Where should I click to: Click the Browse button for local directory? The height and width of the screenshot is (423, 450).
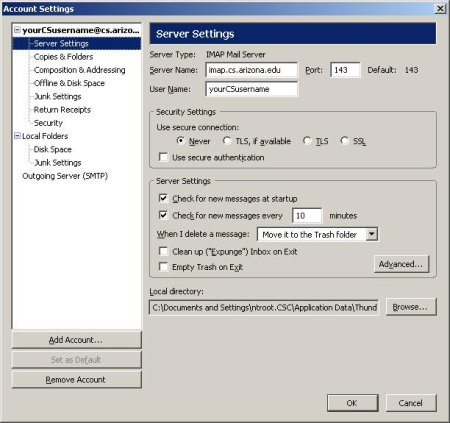pos(411,307)
